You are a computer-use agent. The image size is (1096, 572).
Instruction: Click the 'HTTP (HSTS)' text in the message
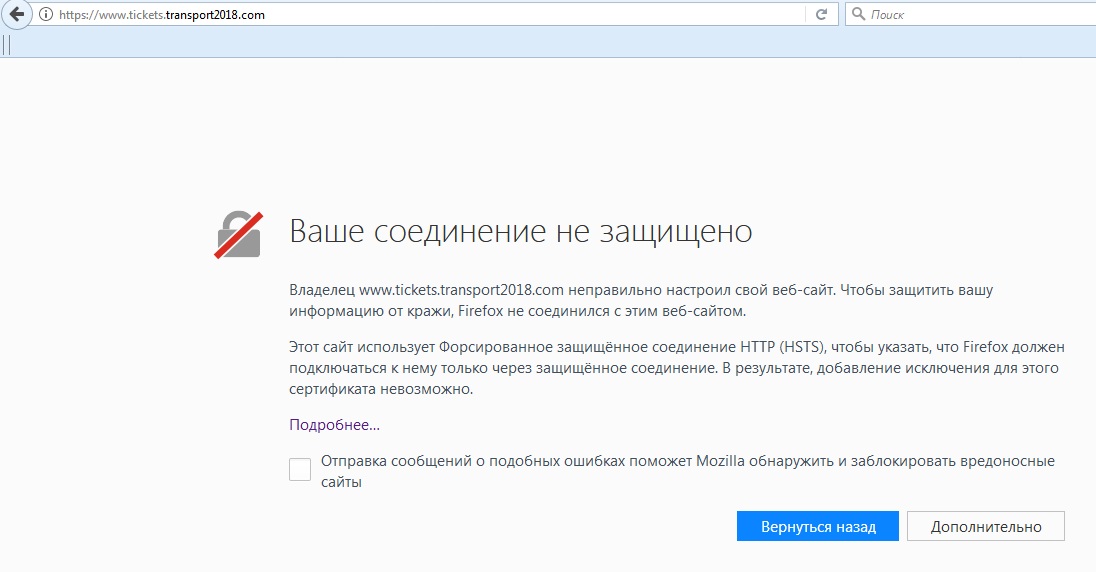781,347
